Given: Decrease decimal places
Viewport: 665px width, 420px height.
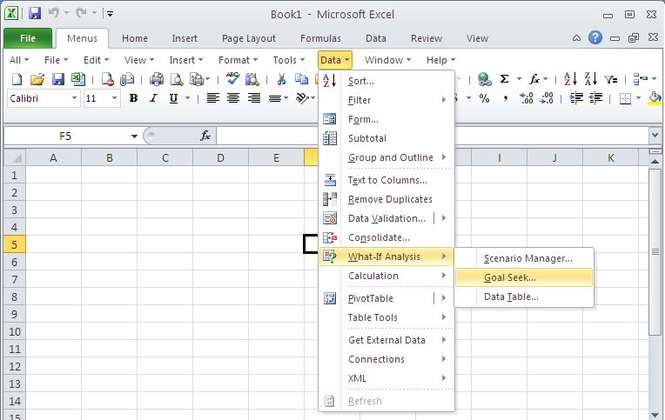Looking at the screenshot, I should [546, 98].
